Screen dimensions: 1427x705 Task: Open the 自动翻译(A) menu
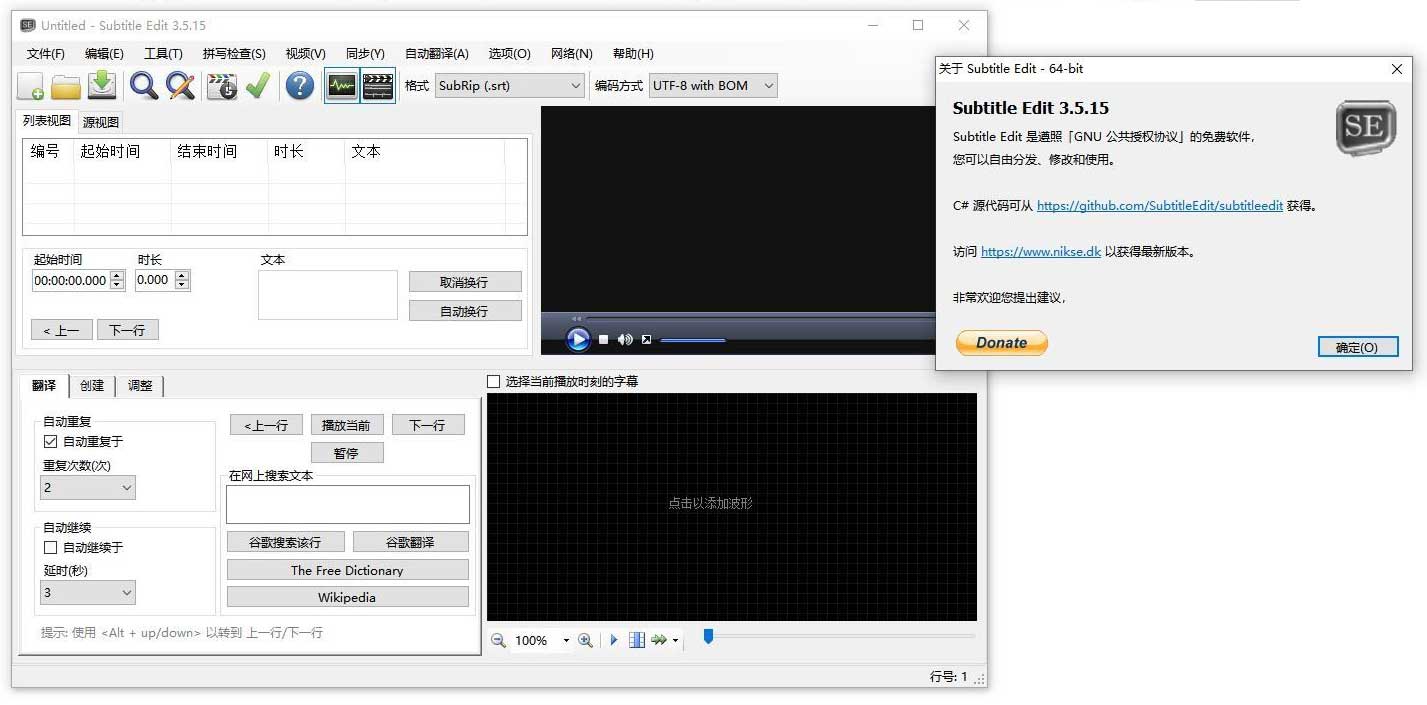437,54
